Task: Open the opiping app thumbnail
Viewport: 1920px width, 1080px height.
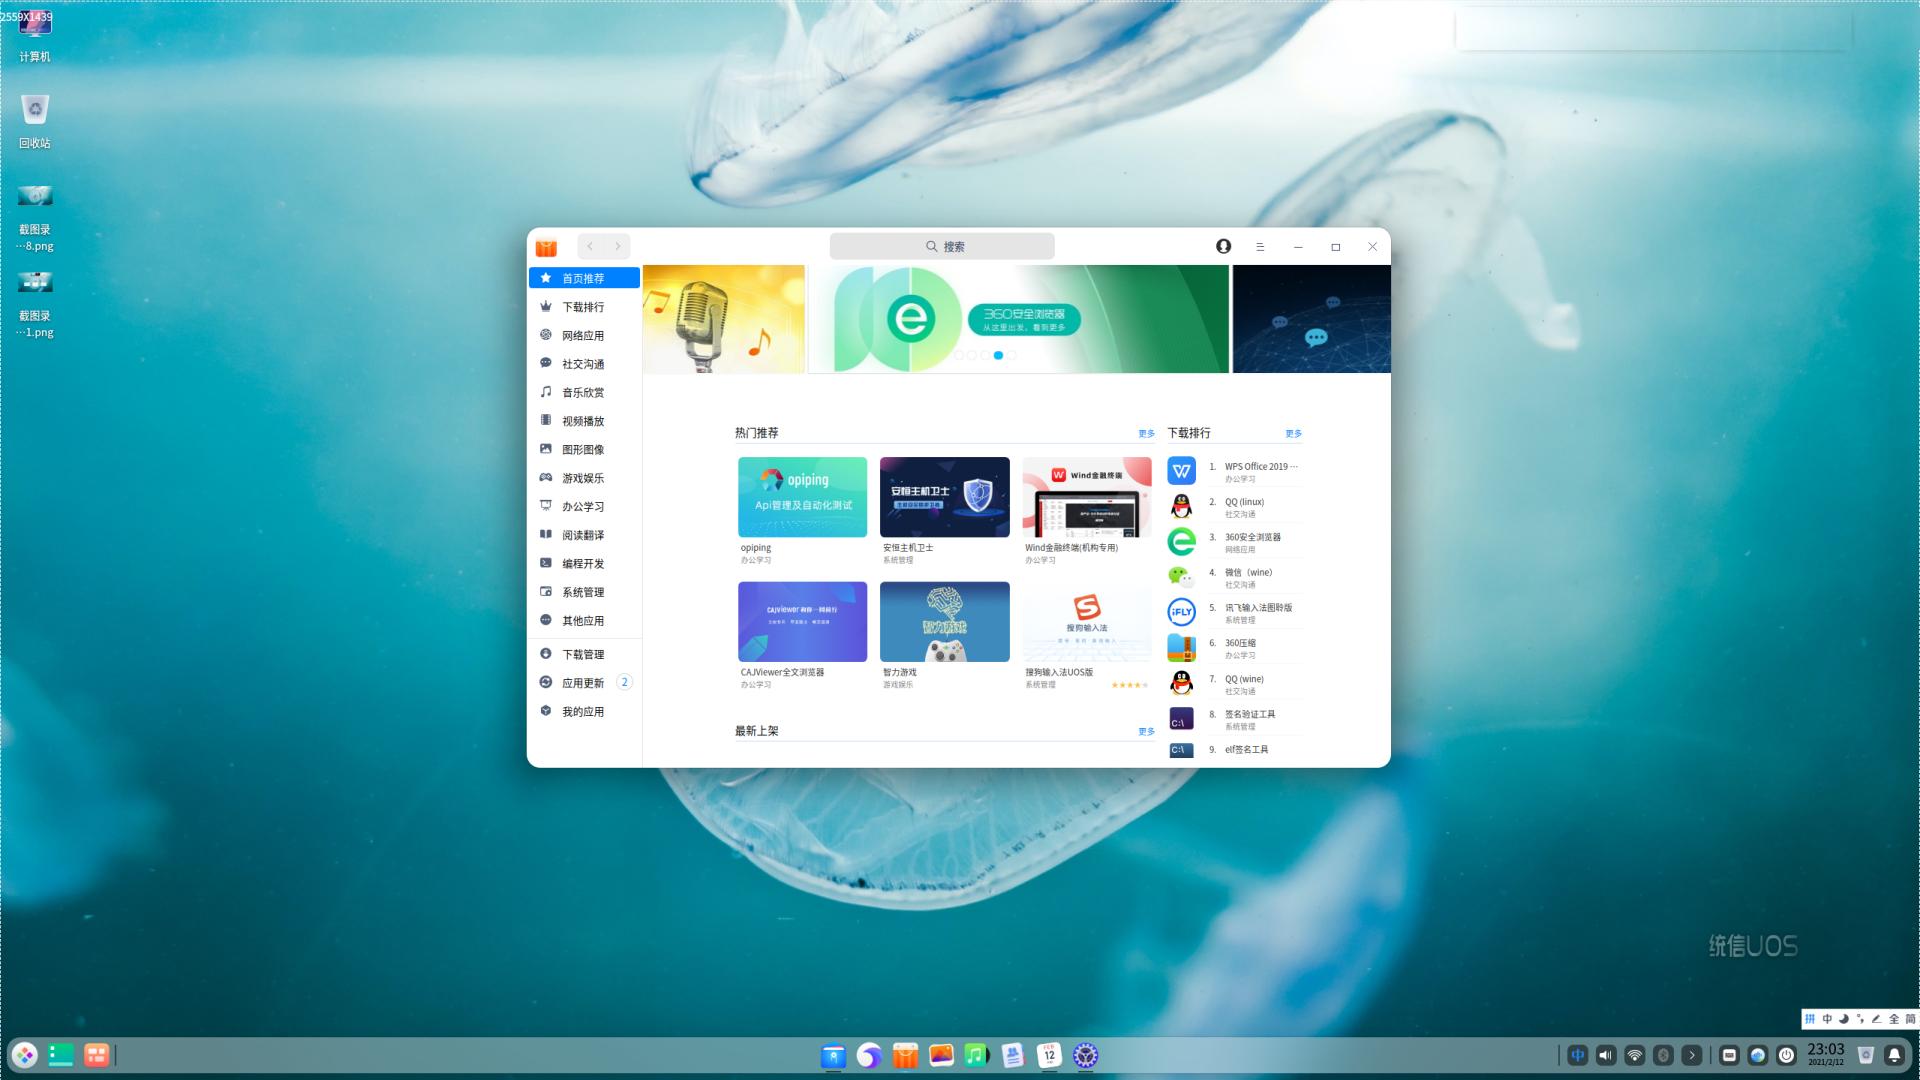Action: coord(802,497)
